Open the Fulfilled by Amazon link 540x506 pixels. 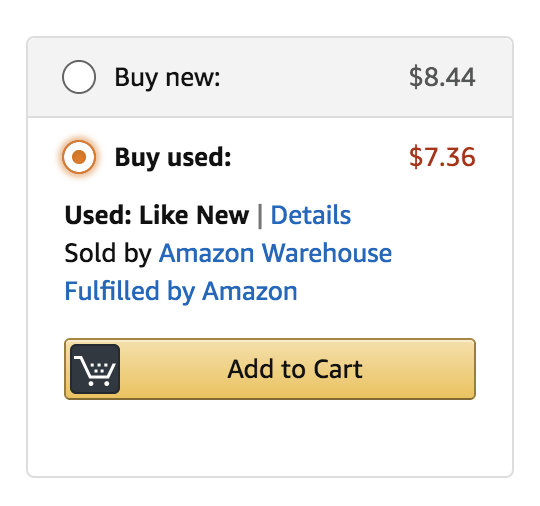pos(181,291)
